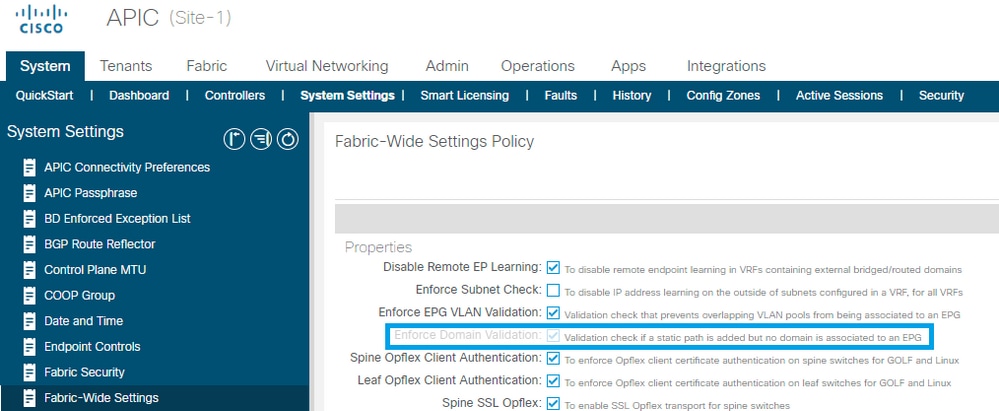Image resolution: width=999 pixels, height=411 pixels.
Task: Enable the Enforce Subnet Check checkbox
Action: click(x=553, y=291)
